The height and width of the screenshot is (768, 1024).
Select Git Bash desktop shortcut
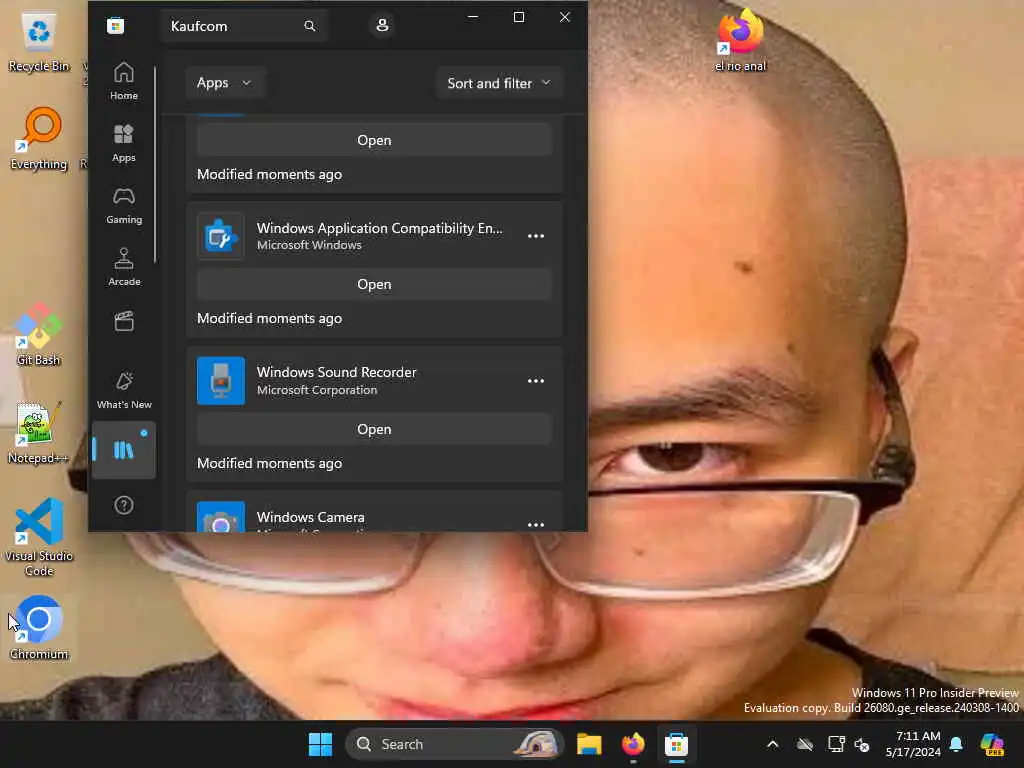(39, 334)
